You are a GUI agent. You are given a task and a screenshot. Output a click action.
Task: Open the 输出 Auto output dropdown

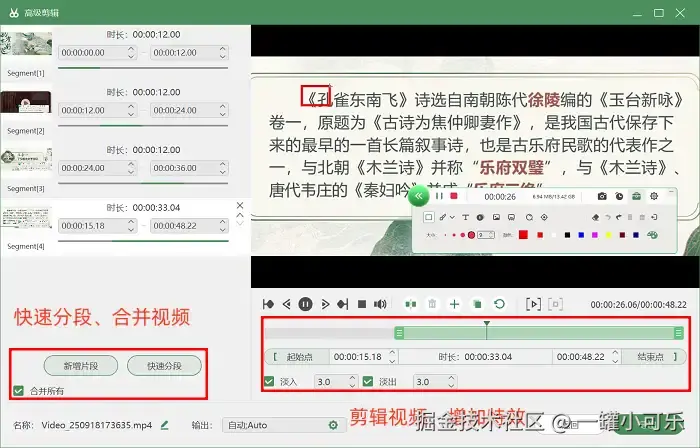[284, 425]
